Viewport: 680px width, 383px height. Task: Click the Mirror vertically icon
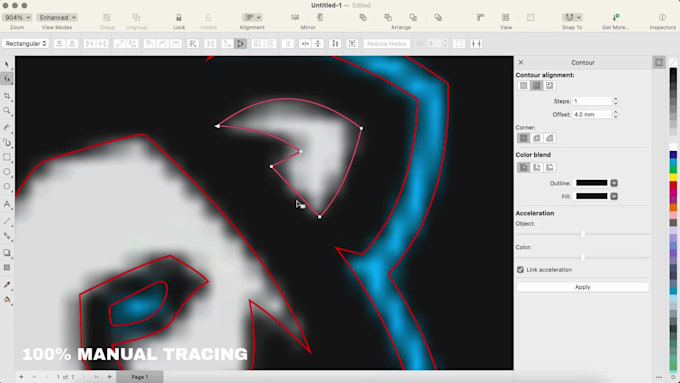click(x=320, y=17)
